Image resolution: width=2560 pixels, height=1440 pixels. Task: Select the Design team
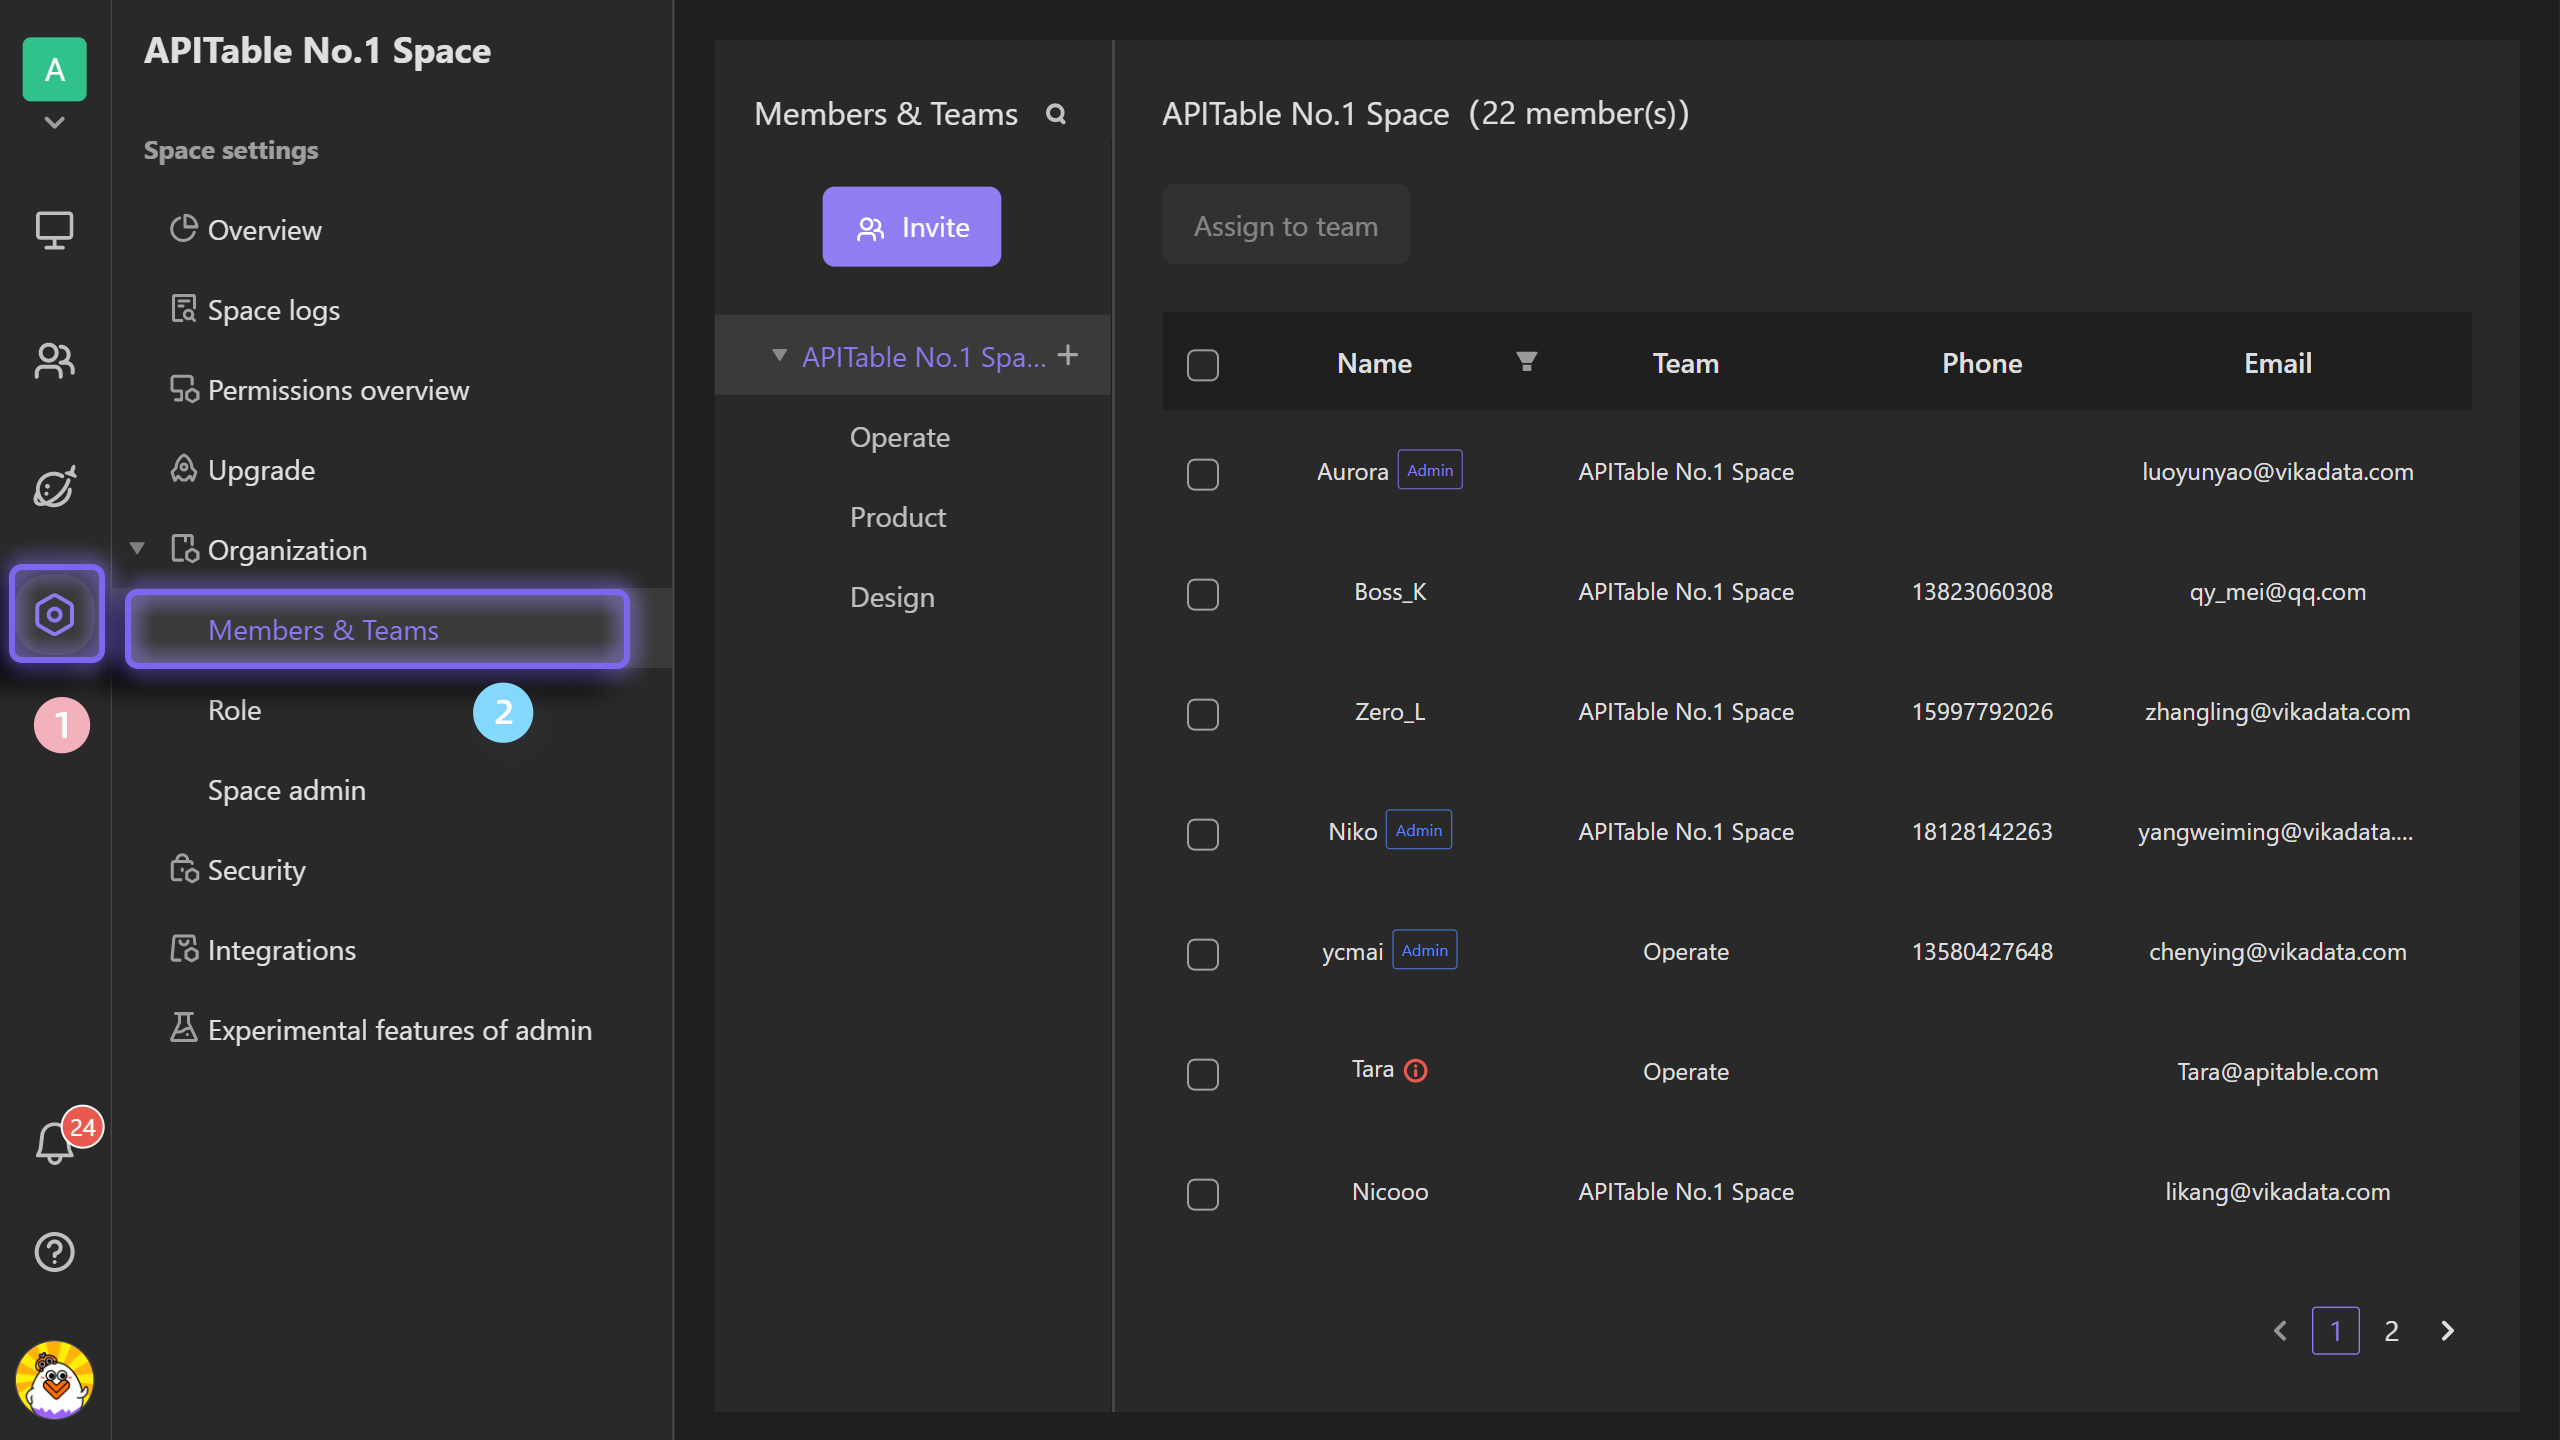[x=892, y=597]
